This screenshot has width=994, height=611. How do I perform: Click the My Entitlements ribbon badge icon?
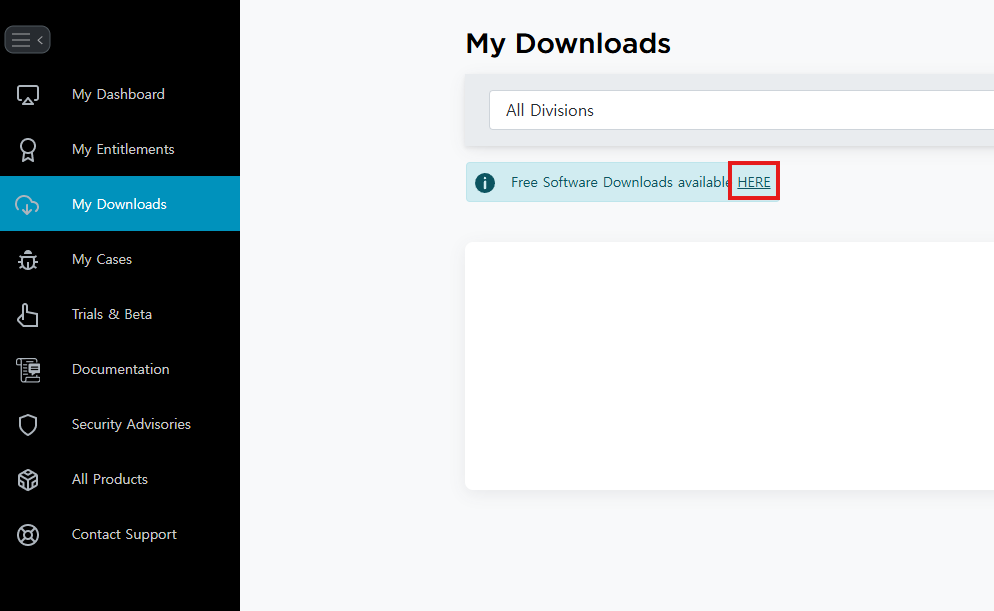[x=28, y=150]
